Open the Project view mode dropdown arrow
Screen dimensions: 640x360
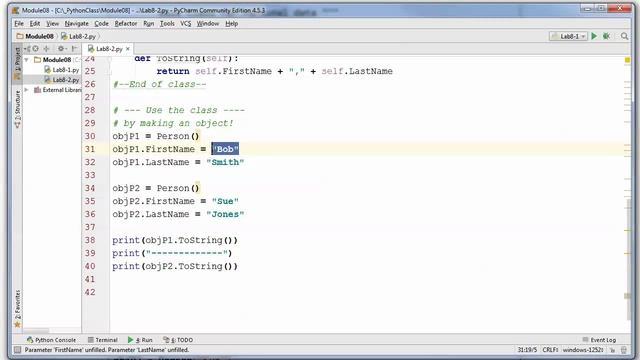click(27, 49)
